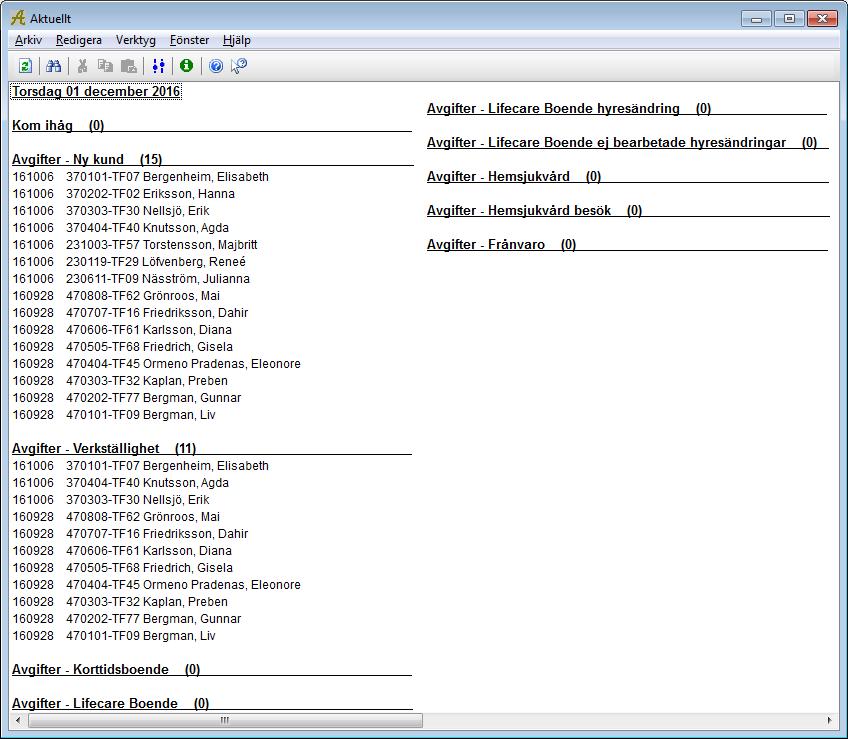
Task: Select Nellsjö, Erik under Verkställighet
Action: click(111, 500)
